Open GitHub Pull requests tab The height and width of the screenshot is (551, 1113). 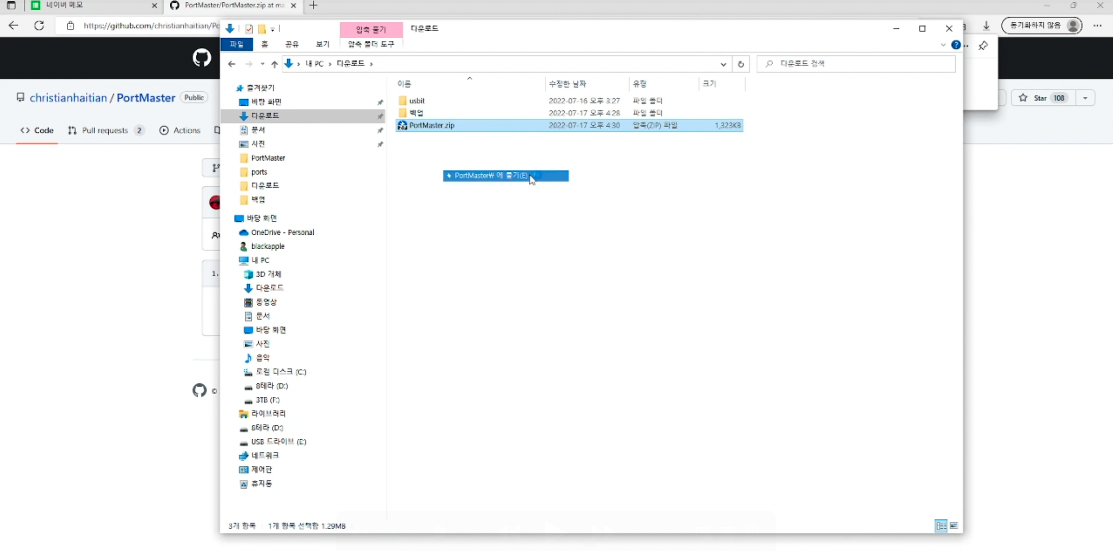point(105,131)
